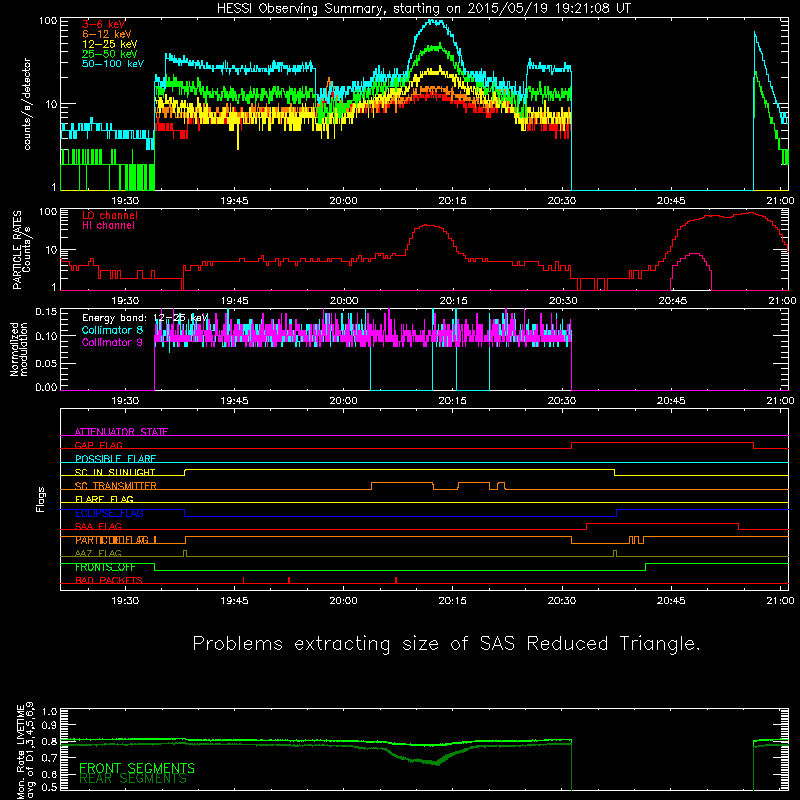This screenshot has height=800, width=800.
Task: Click the FRONTS OFF flag label
Action: pos(105,567)
